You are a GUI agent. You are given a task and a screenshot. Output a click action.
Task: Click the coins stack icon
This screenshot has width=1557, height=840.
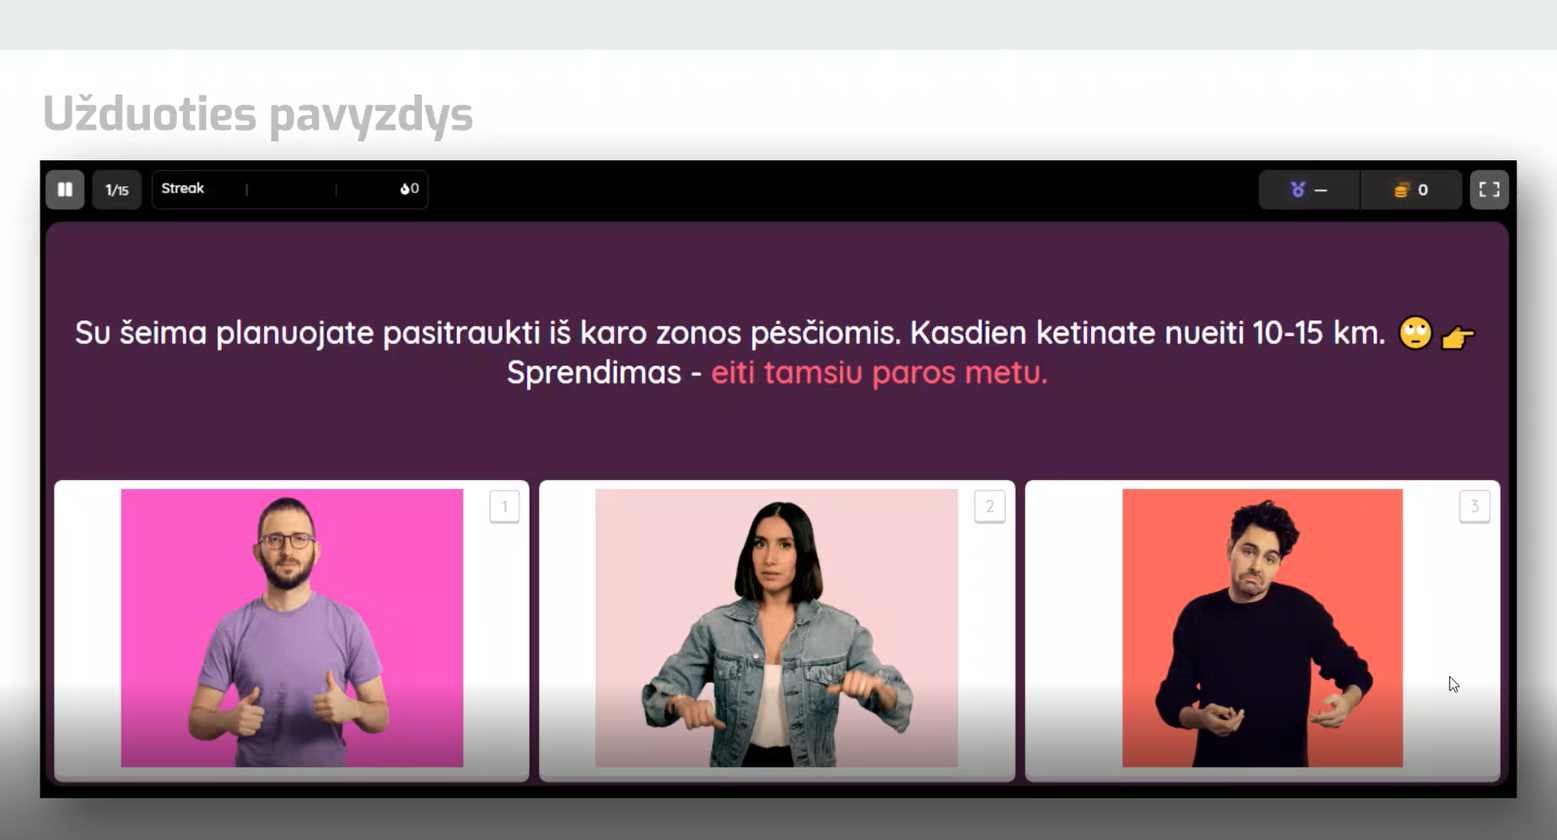(x=1401, y=190)
